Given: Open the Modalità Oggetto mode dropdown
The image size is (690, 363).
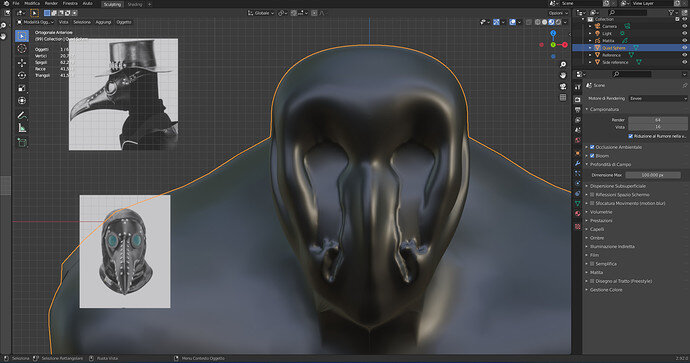Looking at the screenshot, I should point(35,22).
